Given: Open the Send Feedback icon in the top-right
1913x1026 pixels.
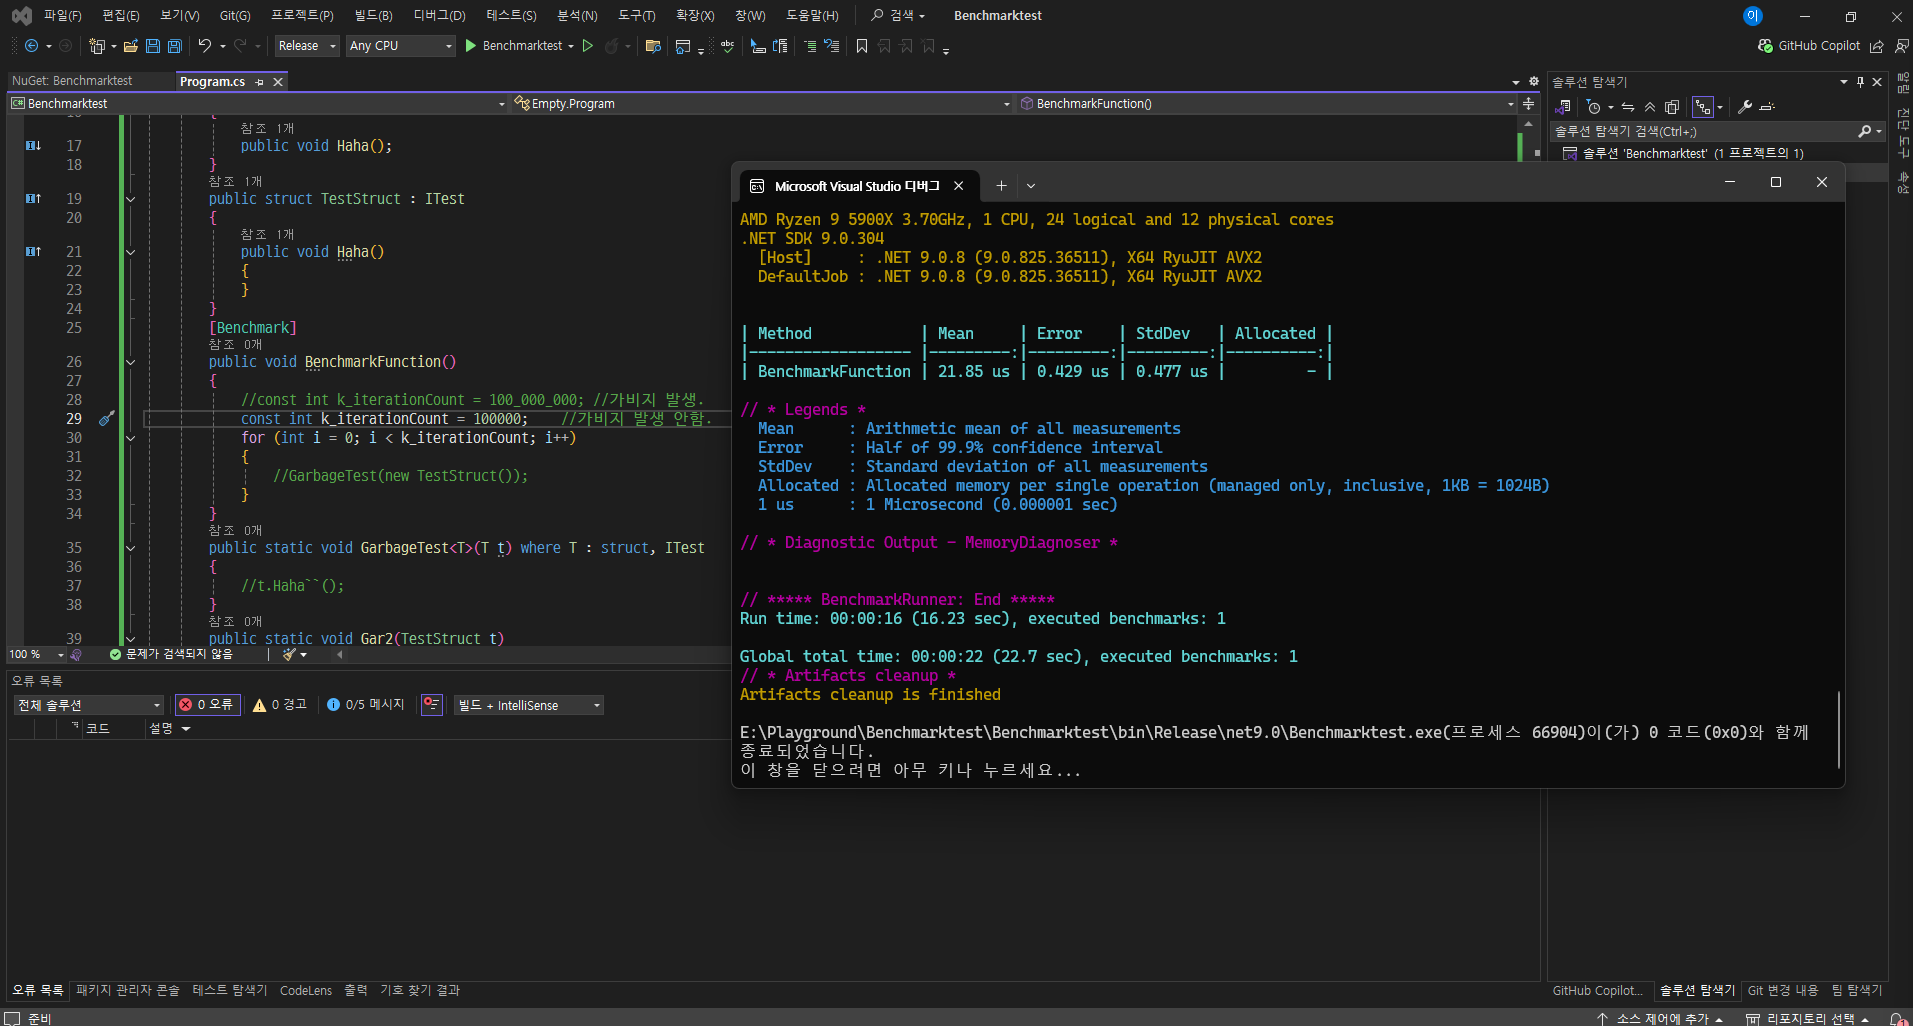Looking at the screenshot, I should [x=1901, y=46].
